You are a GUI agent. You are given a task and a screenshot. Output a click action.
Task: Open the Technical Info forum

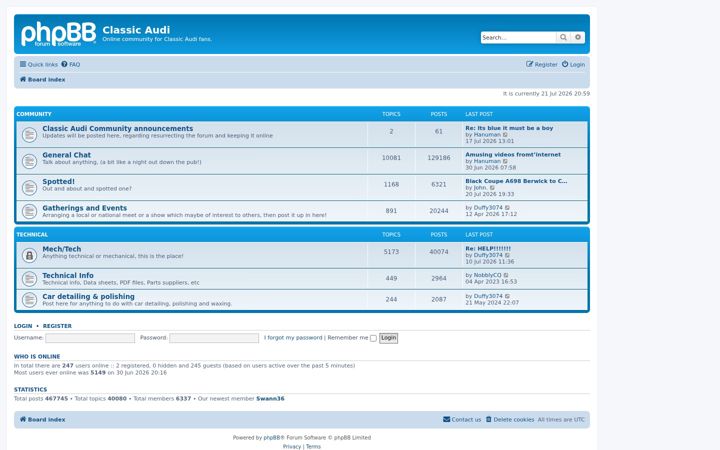[68, 276]
